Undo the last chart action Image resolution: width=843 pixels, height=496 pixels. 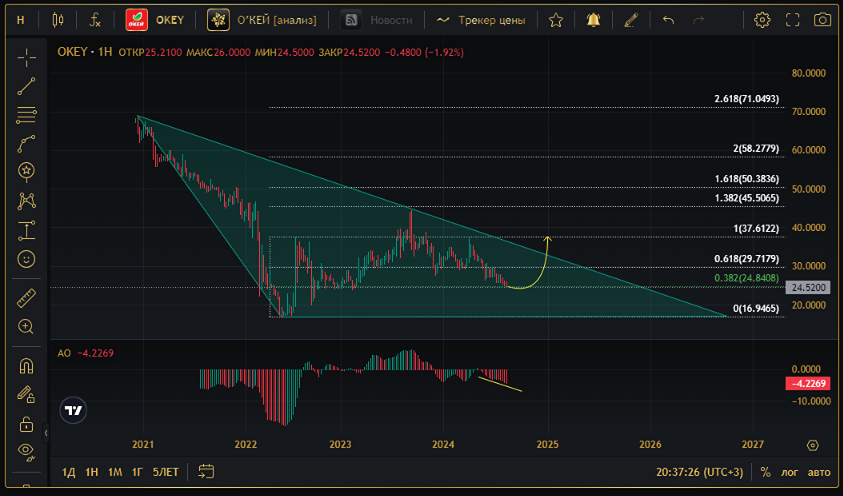[668, 20]
